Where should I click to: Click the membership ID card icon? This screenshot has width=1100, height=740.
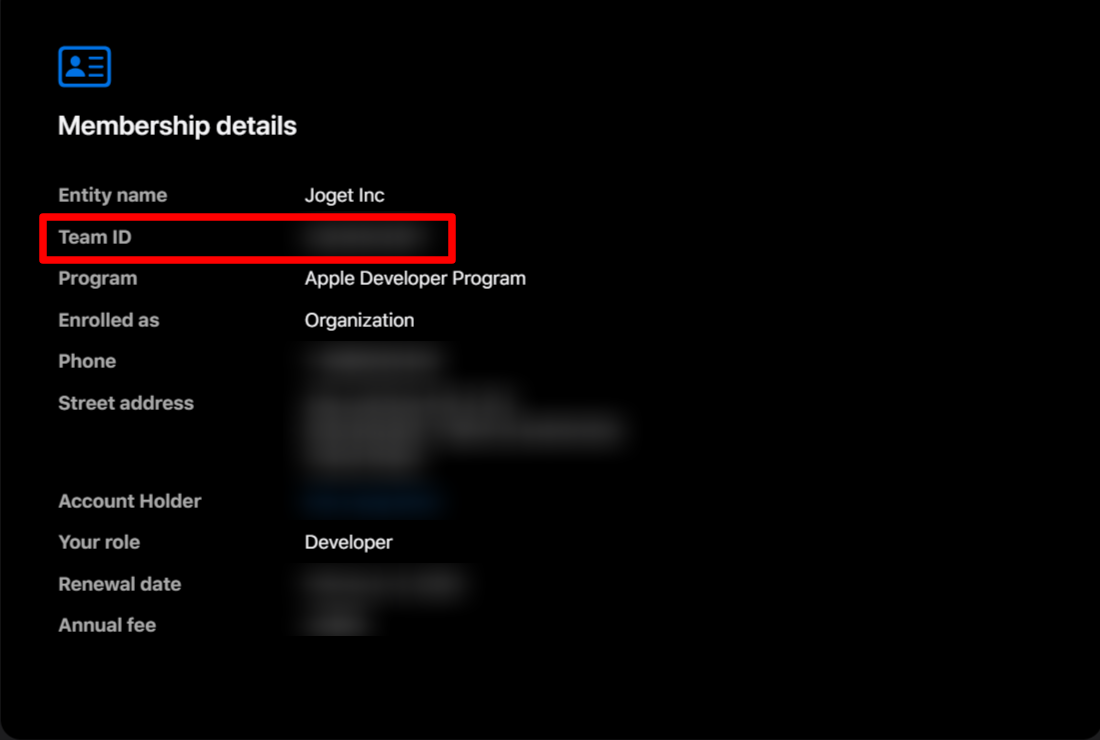(84, 67)
